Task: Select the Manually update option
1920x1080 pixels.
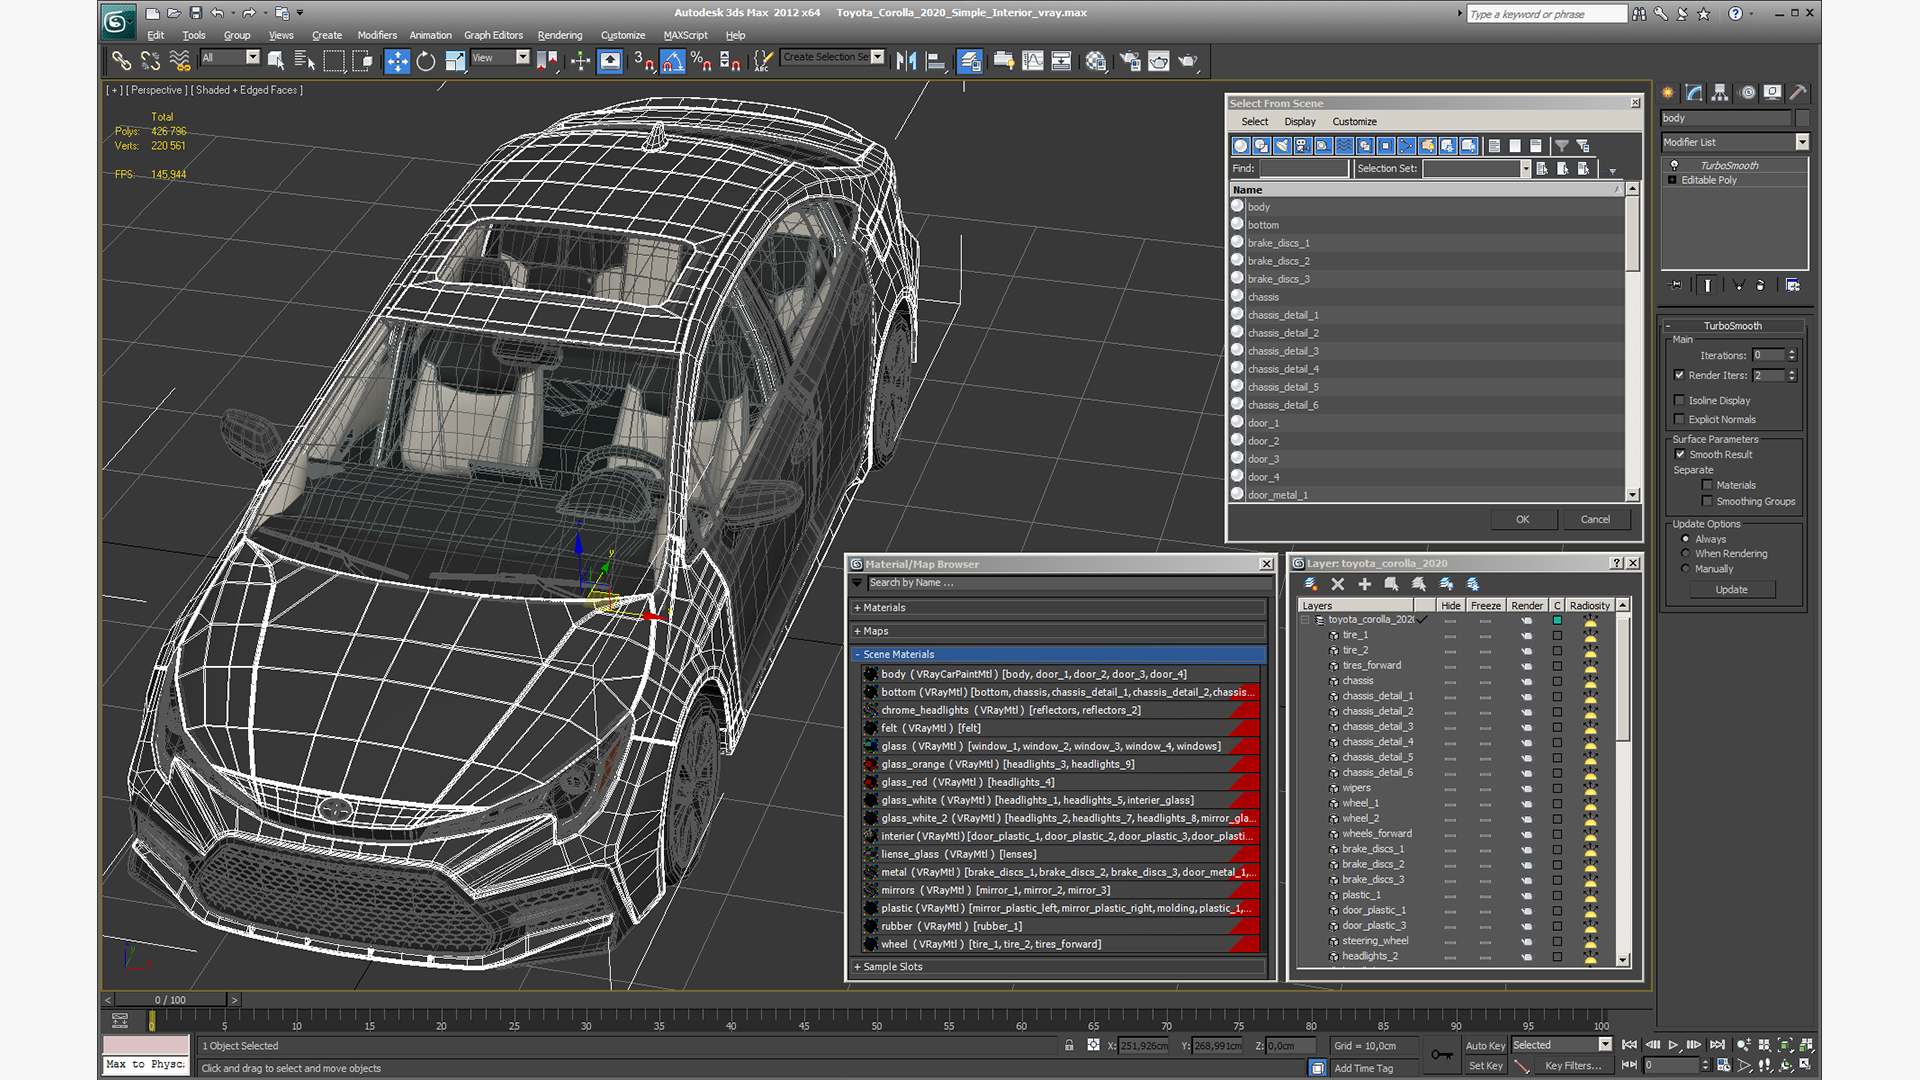Action: [1686, 569]
